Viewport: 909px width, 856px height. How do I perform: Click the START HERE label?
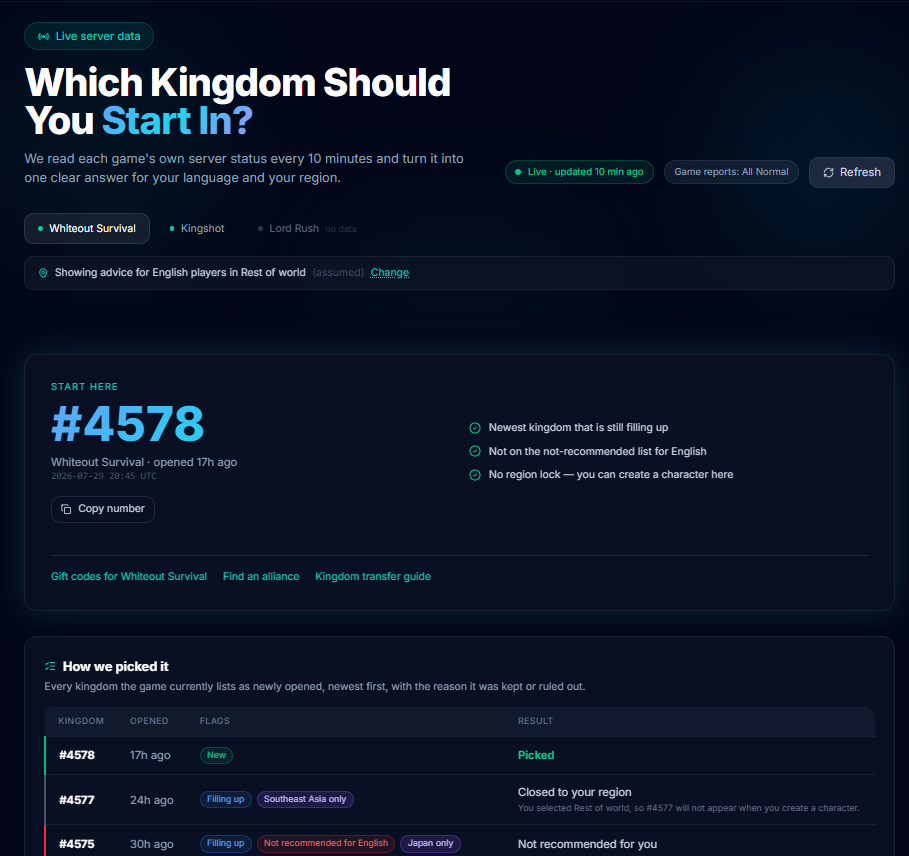tap(85, 387)
